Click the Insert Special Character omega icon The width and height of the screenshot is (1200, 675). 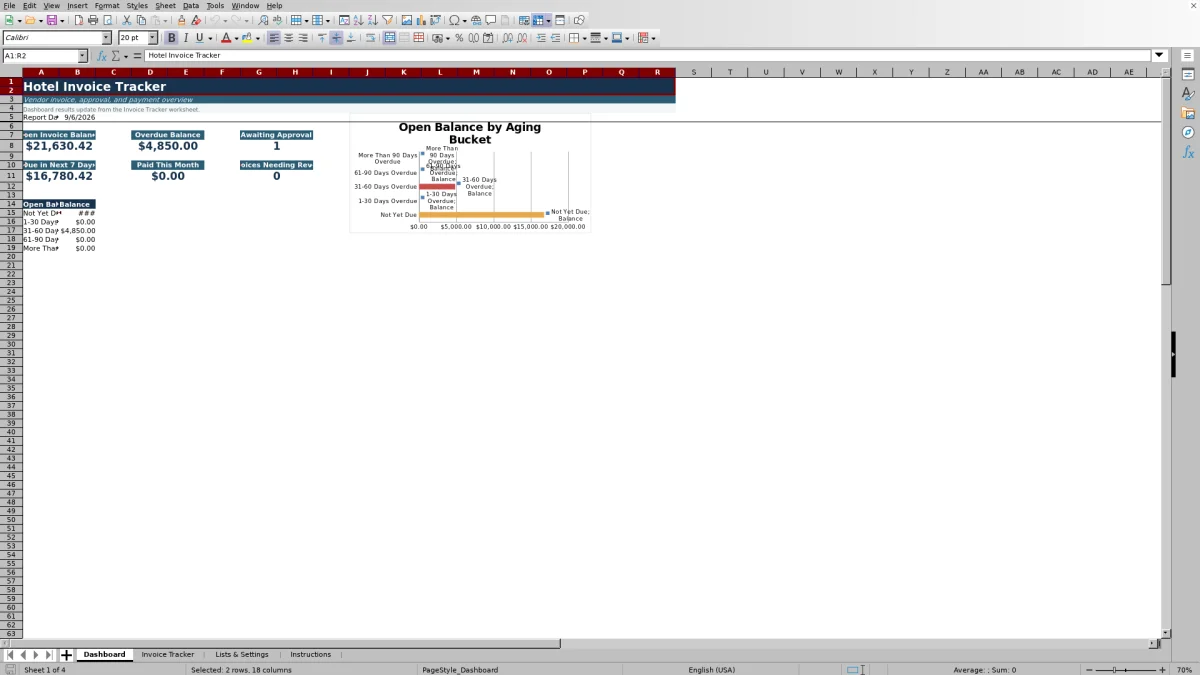coord(455,20)
